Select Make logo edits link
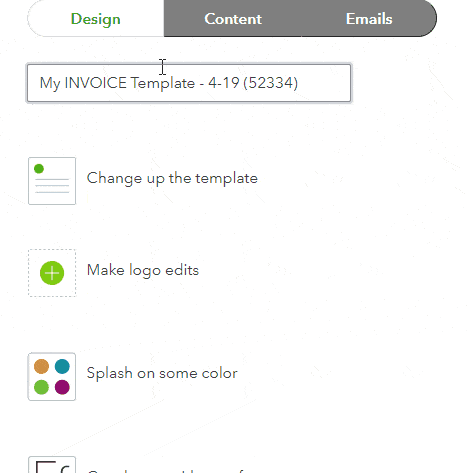 [143, 270]
